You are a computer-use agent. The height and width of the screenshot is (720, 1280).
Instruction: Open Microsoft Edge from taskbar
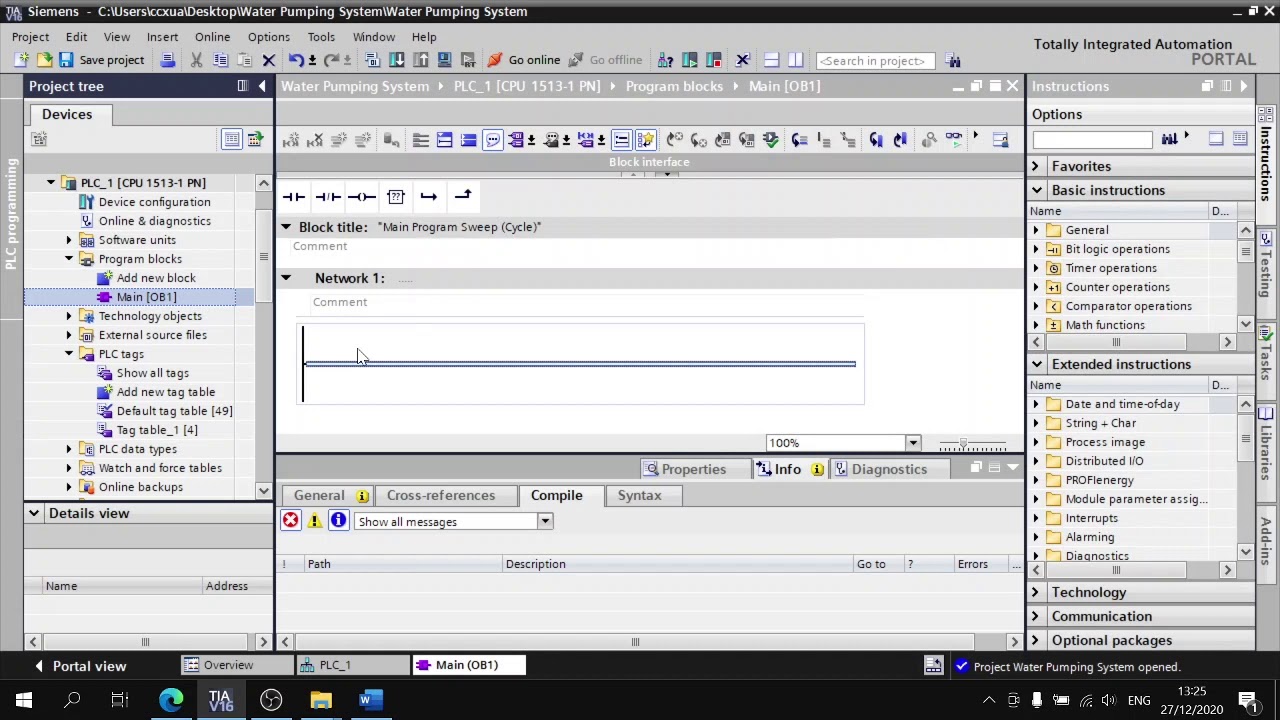(171, 700)
